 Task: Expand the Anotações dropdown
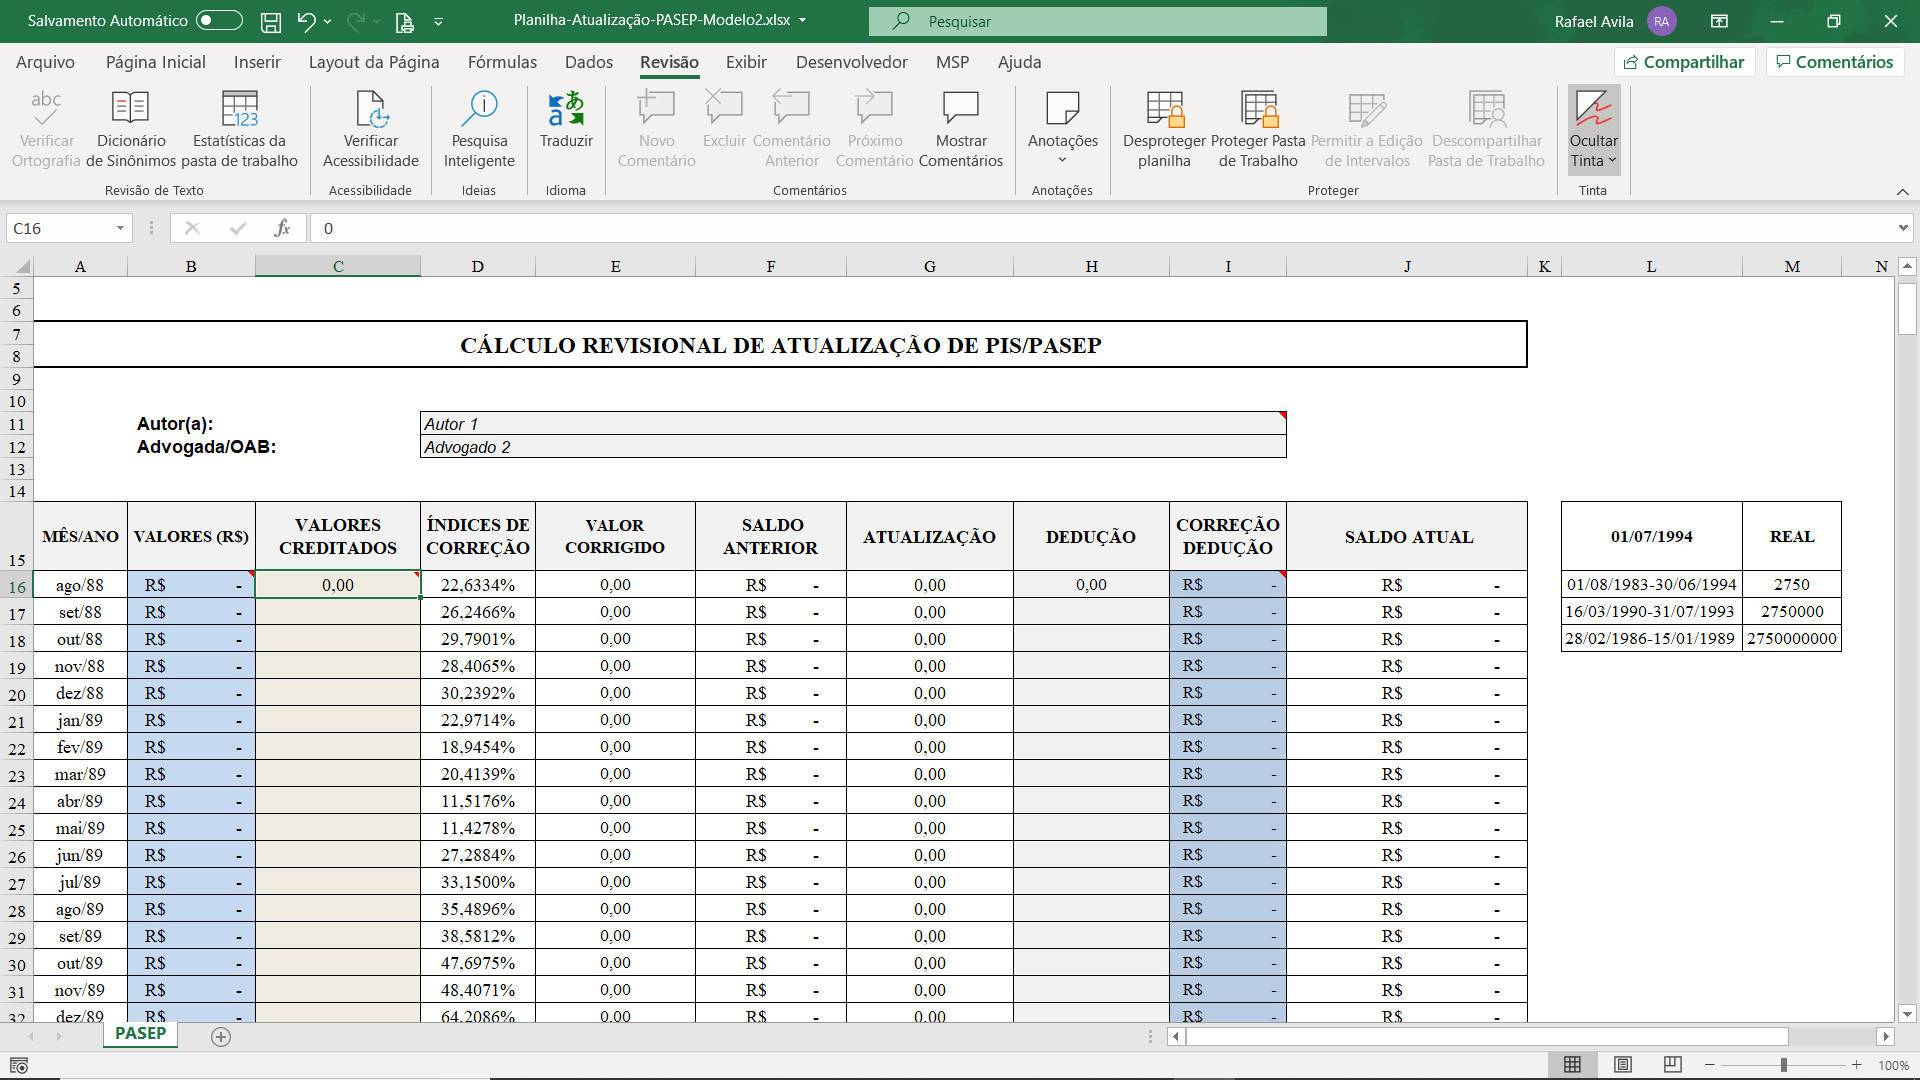pos(1062,159)
